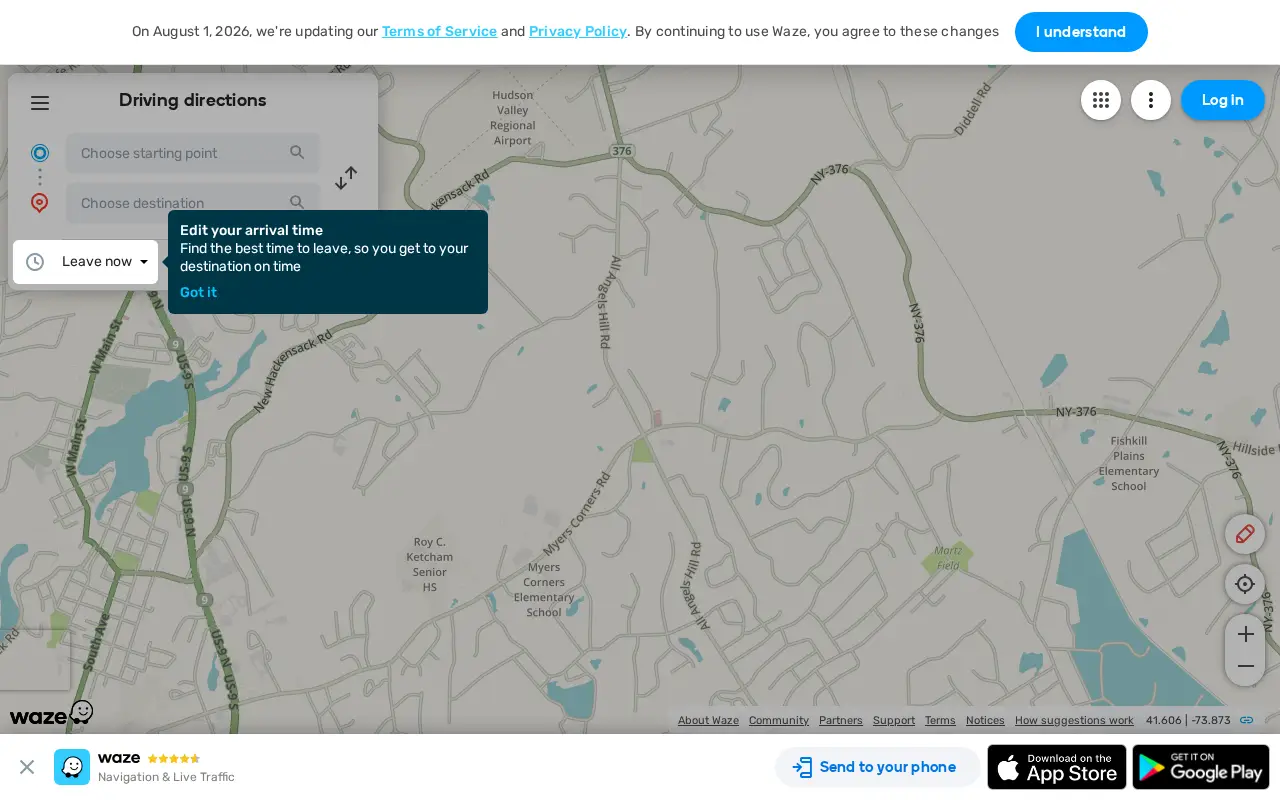Open the Community footer link

[779, 720]
